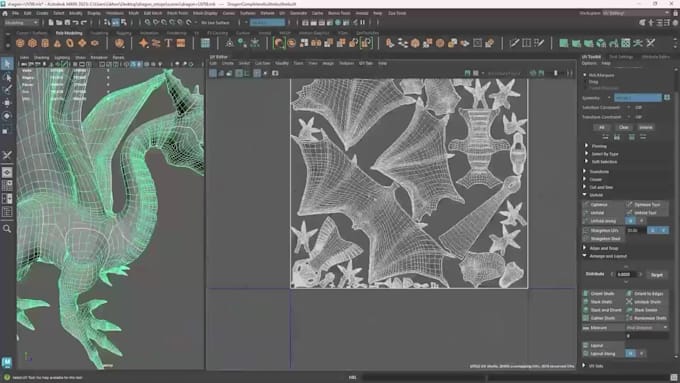Toggle the V button beside Layout Along

[641, 354]
